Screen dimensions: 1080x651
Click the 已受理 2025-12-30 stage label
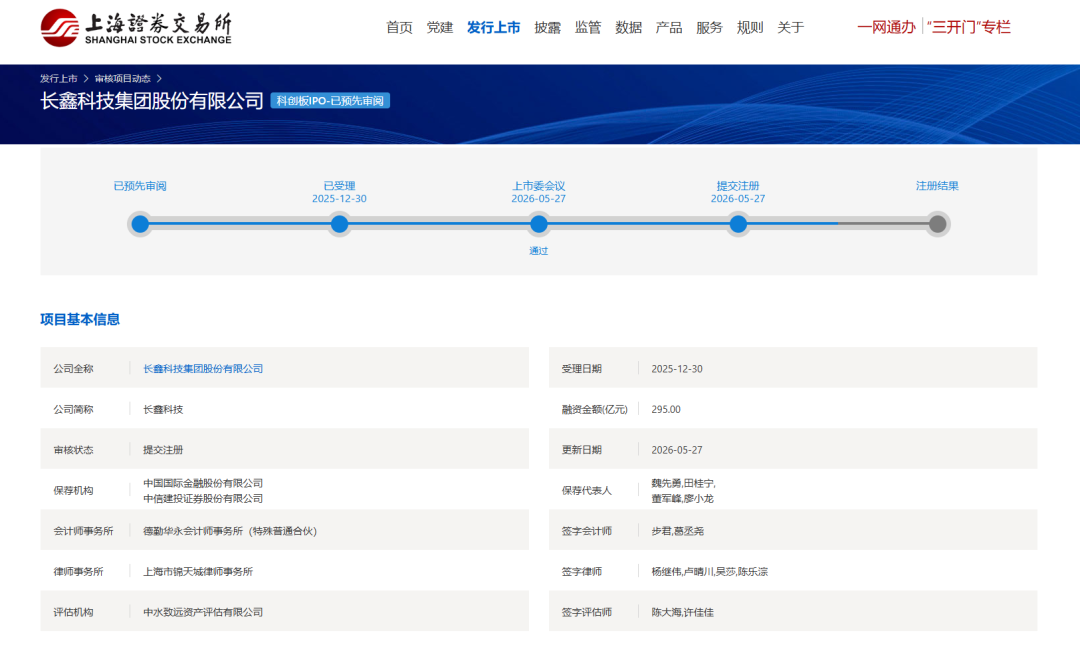pyautogui.click(x=339, y=192)
